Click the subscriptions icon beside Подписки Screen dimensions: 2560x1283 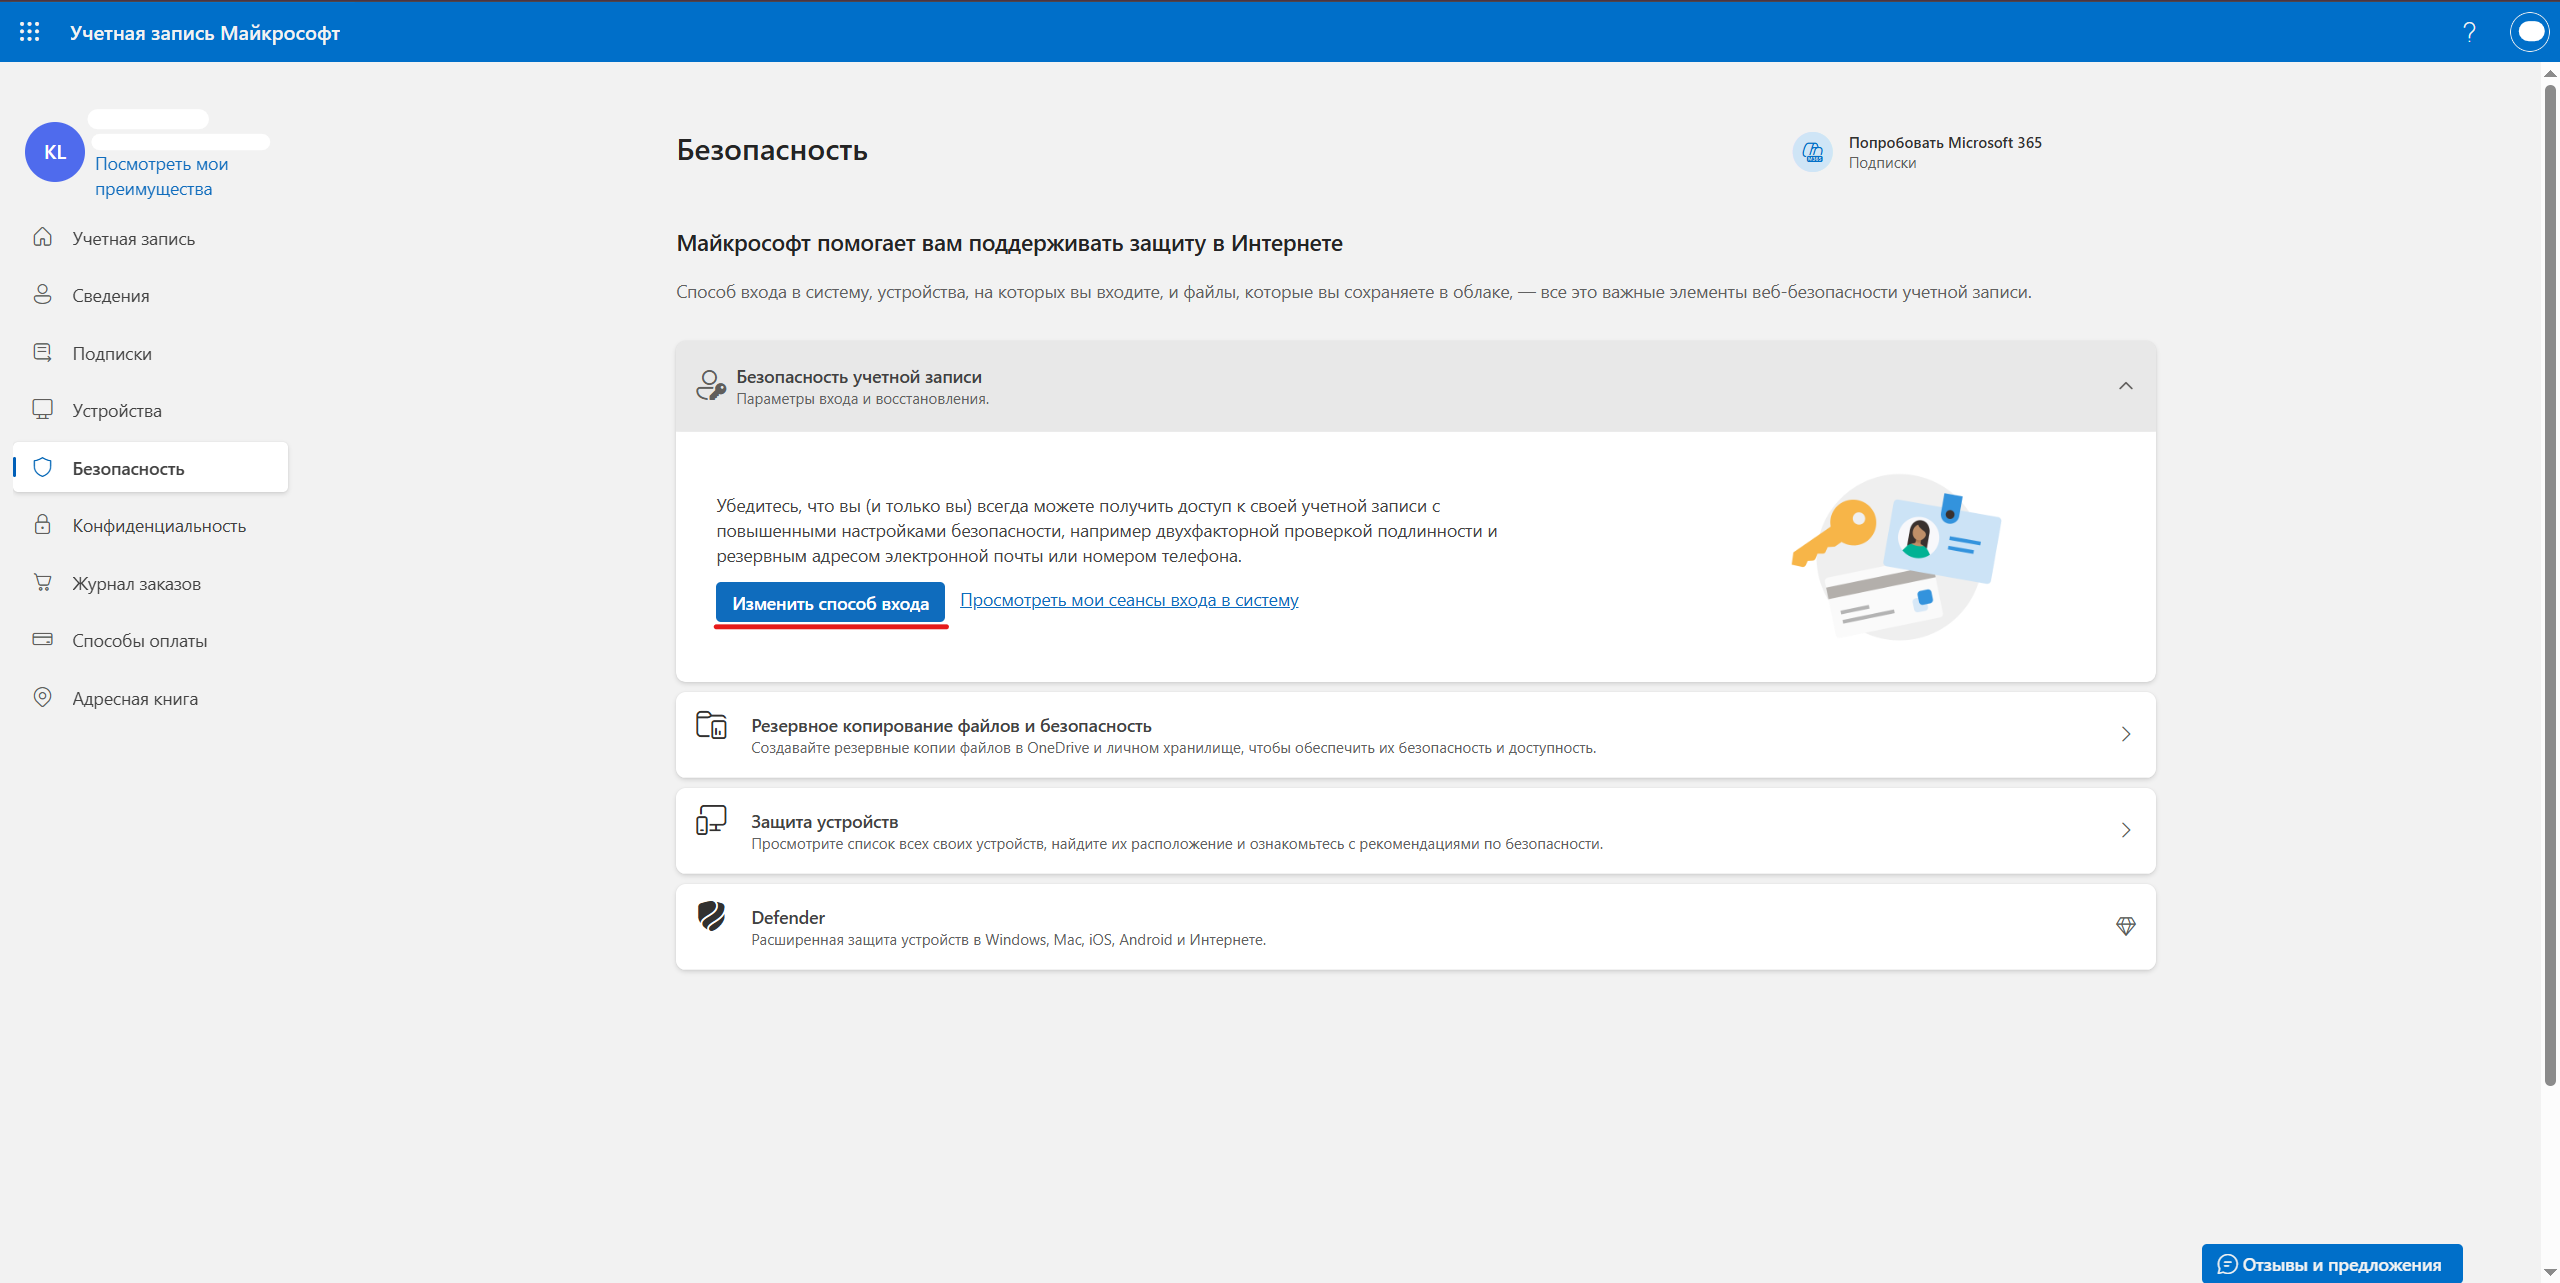pos(42,353)
